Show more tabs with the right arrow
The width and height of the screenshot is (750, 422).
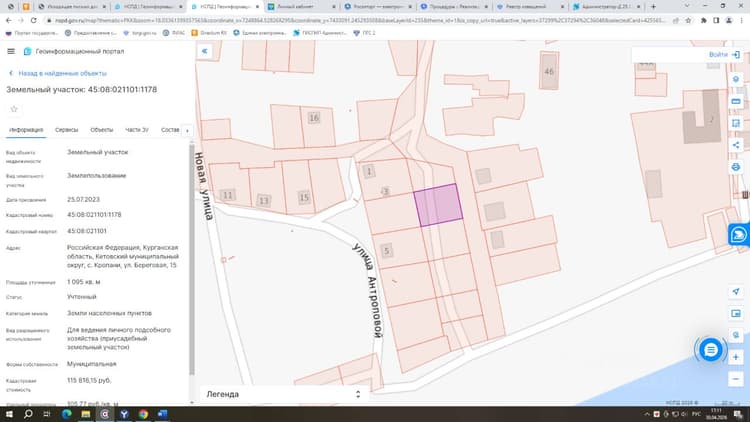187,130
